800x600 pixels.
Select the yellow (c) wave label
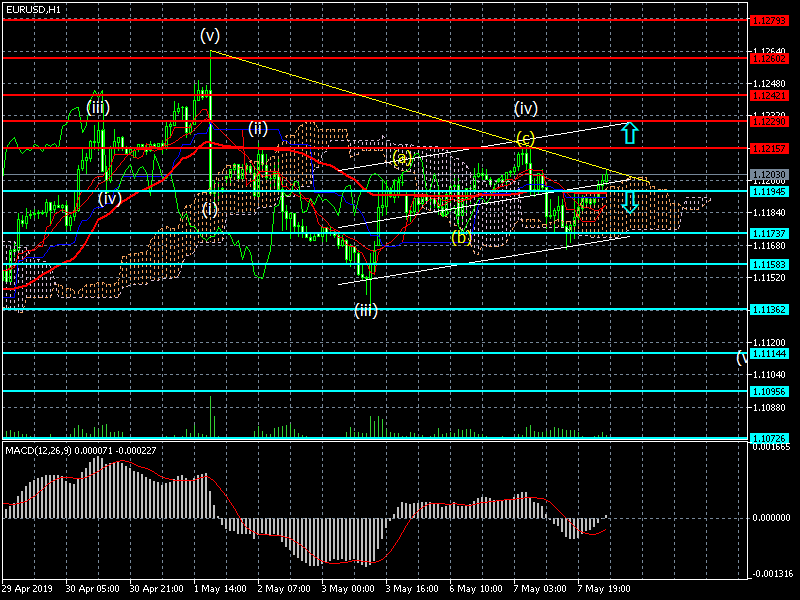(525, 138)
